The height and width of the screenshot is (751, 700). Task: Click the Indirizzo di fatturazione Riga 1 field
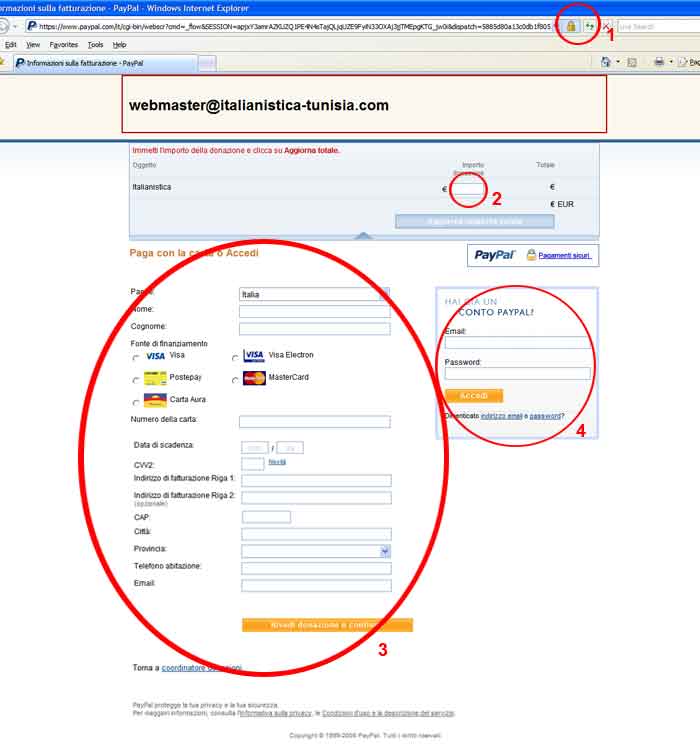tap(316, 480)
